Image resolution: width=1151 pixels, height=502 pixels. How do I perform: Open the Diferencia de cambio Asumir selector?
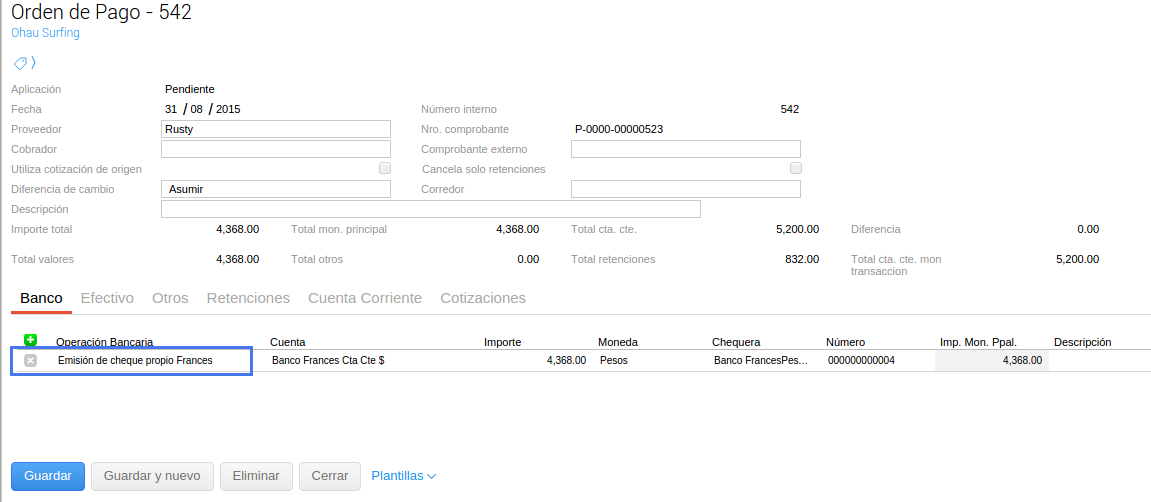coord(275,189)
